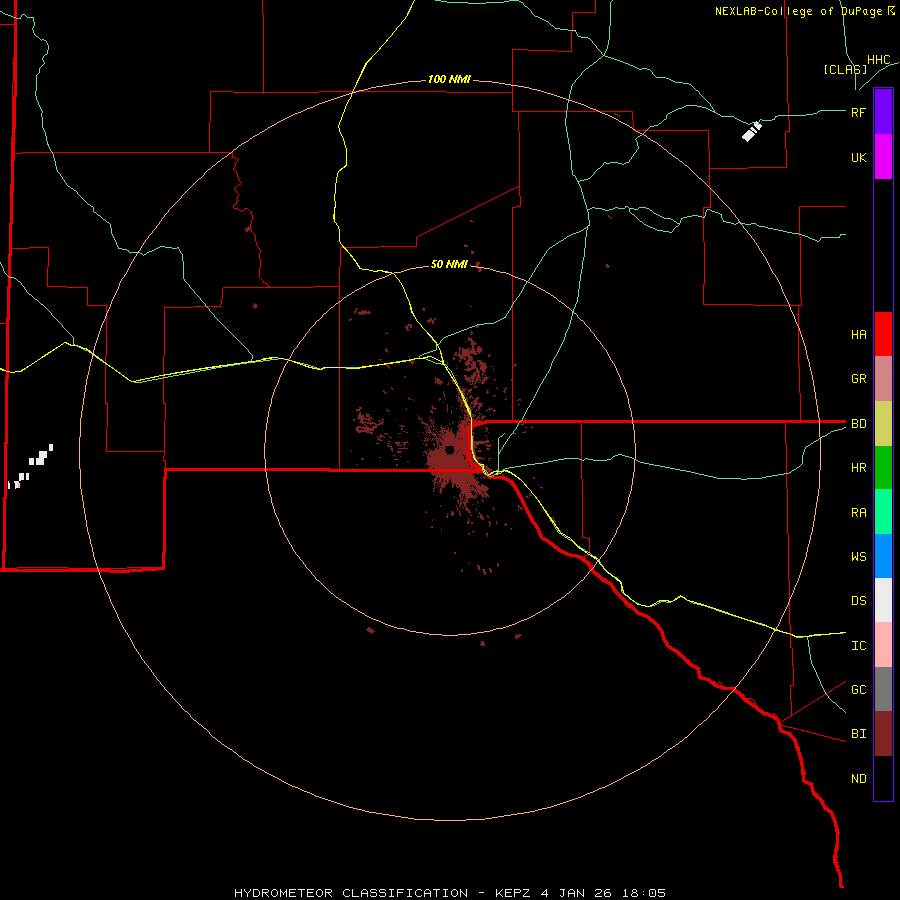Click the ND legend label
900x900 pixels.
click(x=858, y=778)
